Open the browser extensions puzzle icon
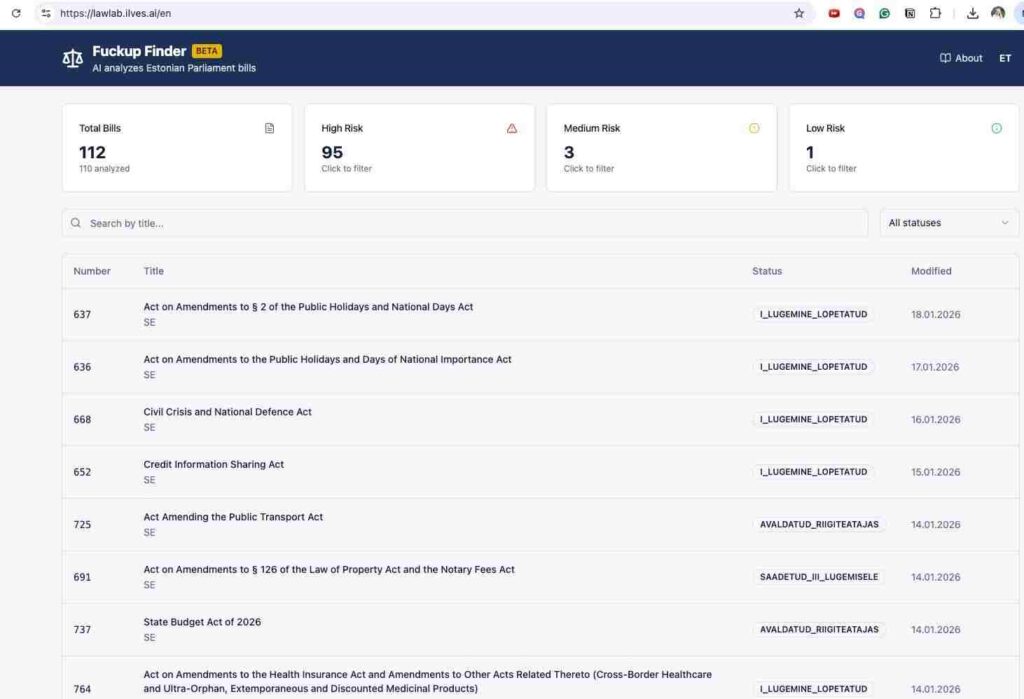The height and width of the screenshot is (699, 1024). pyautogui.click(x=935, y=14)
